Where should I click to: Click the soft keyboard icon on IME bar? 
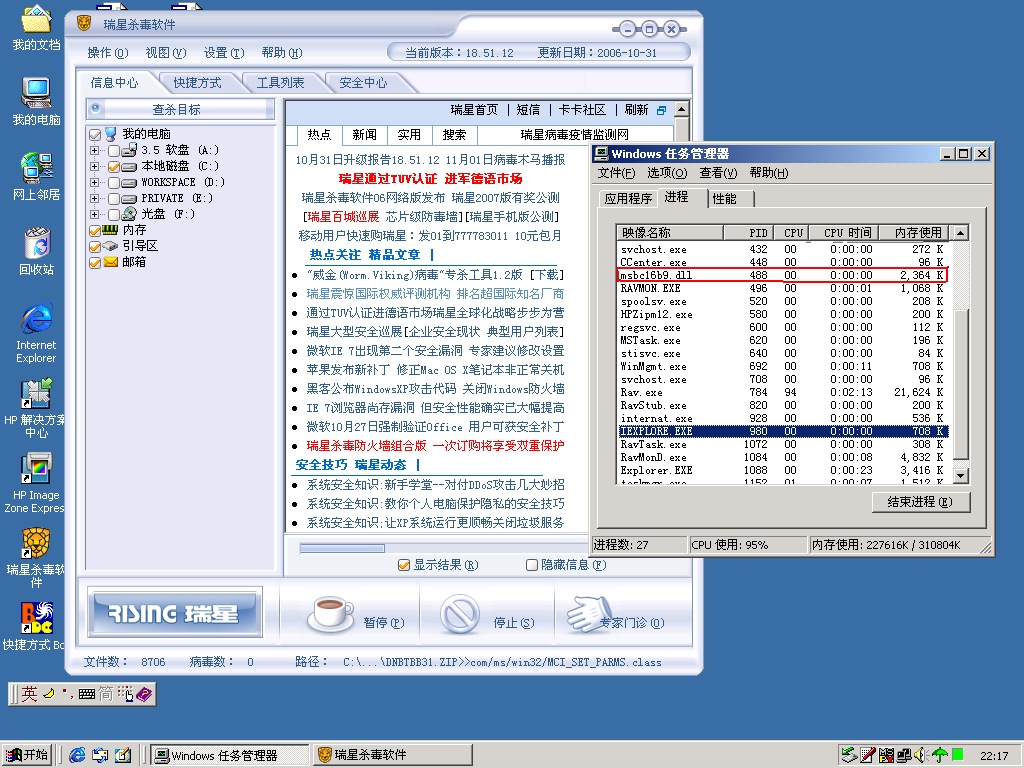[86, 694]
